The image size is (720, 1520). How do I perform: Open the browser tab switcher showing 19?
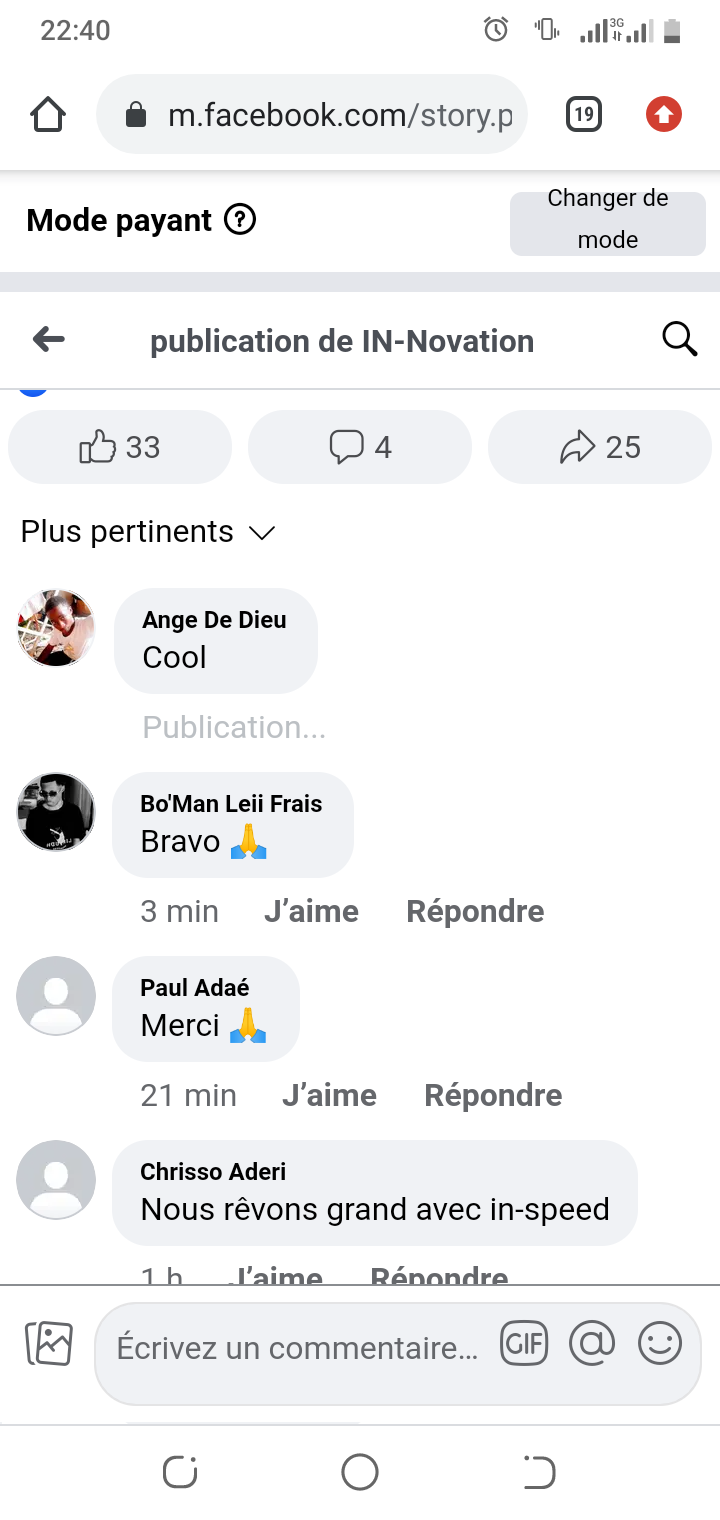click(584, 115)
